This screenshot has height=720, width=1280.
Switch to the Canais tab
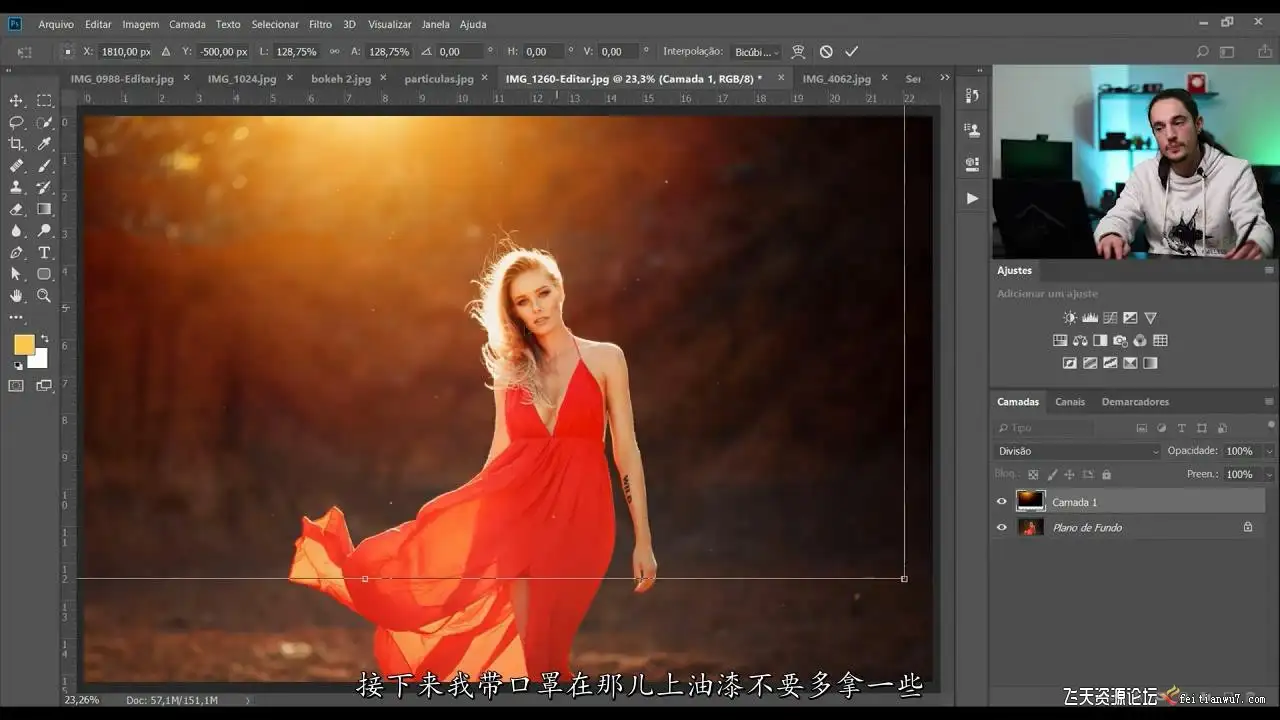coord(1069,402)
